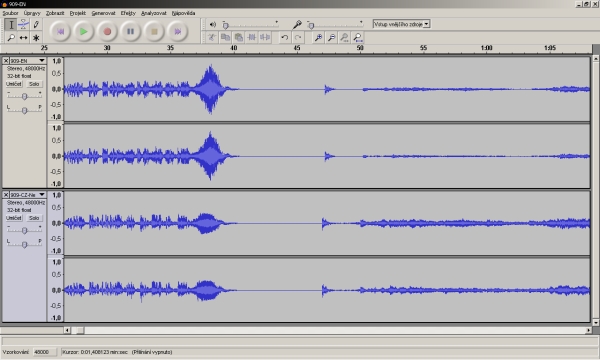The width and height of the screenshot is (600, 360).
Task: Select the Zoom magnifier tool
Action: click(x=11, y=37)
